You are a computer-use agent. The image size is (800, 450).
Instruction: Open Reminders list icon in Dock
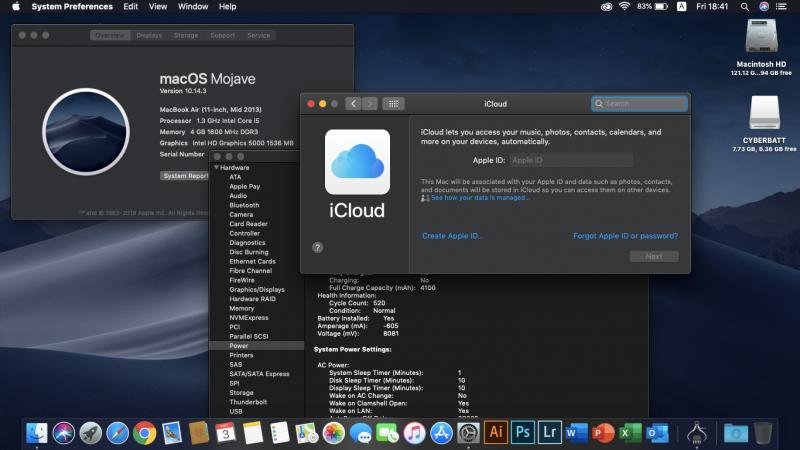tap(280, 433)
